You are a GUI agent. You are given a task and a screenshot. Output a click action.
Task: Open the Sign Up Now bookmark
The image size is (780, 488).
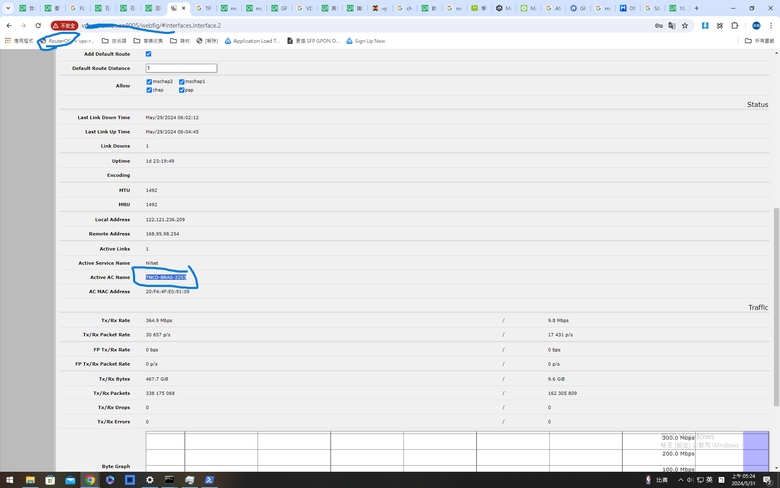tap(366, 41)
